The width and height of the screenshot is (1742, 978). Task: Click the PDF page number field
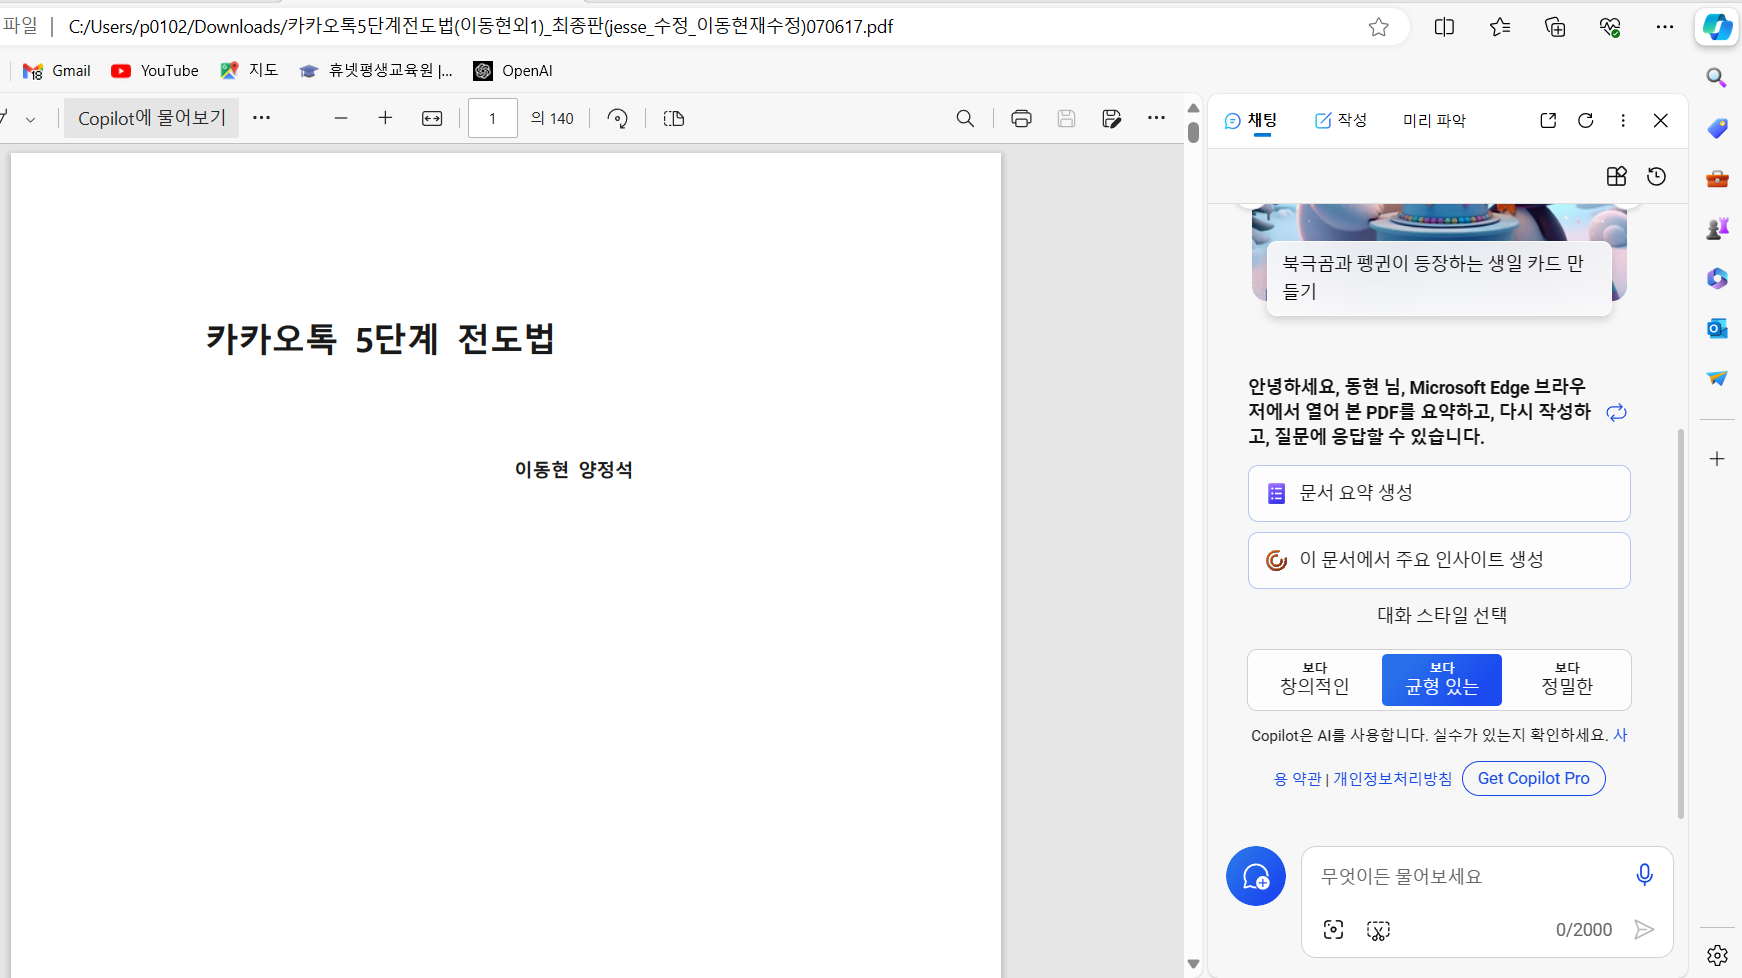pyautogui.click(x=493, y=118)
